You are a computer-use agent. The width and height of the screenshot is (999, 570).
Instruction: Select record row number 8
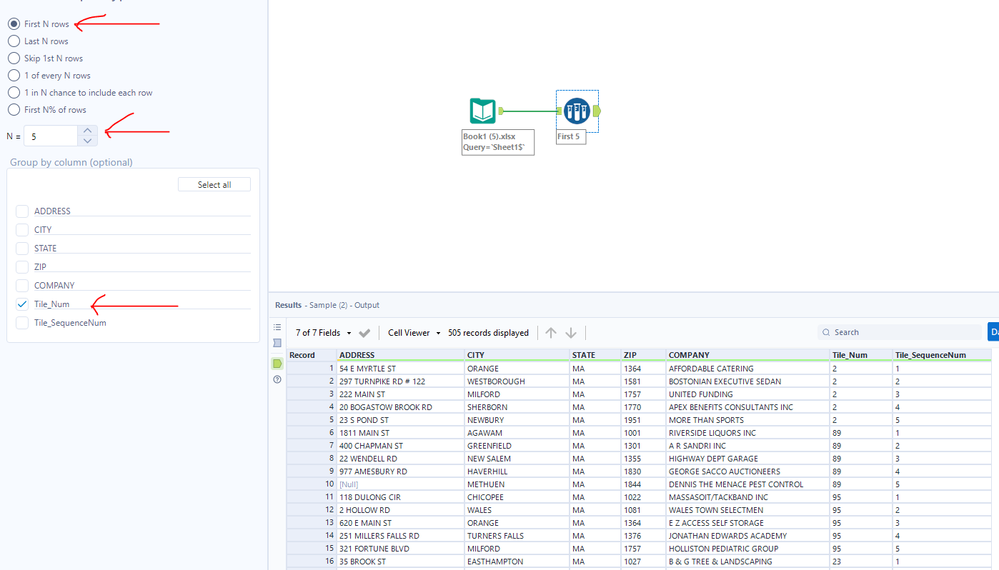[312, 458]
